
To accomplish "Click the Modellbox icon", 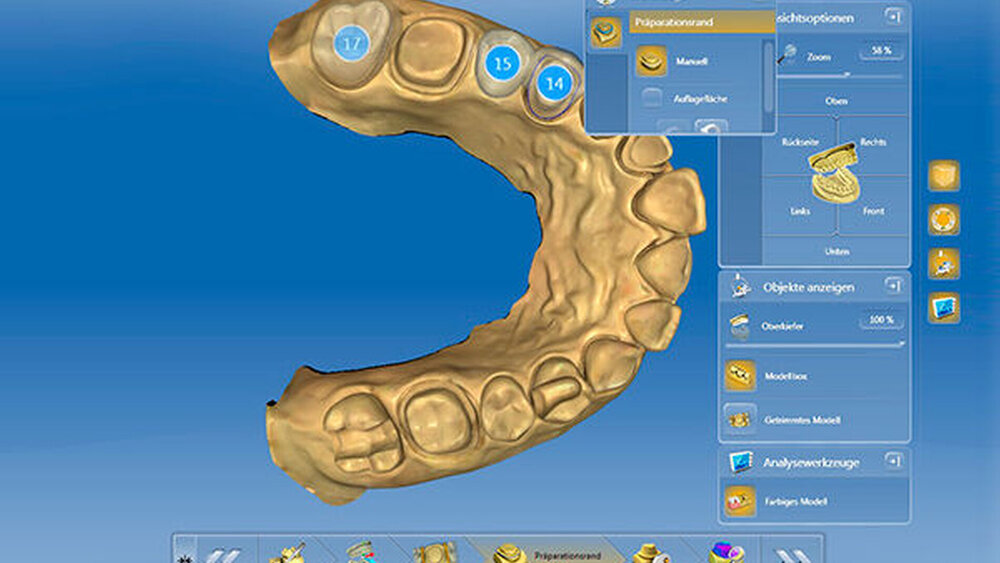I will (x=740, y=375).
